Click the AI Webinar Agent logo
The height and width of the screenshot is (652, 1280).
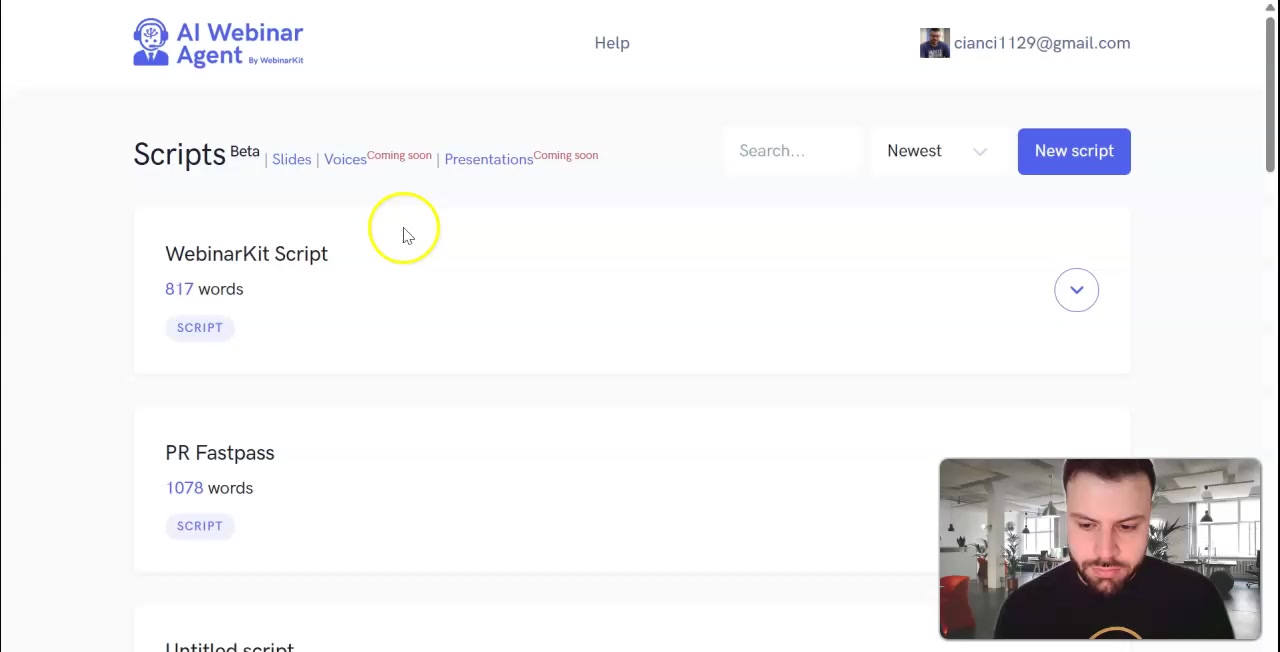[x=218, y=43]
